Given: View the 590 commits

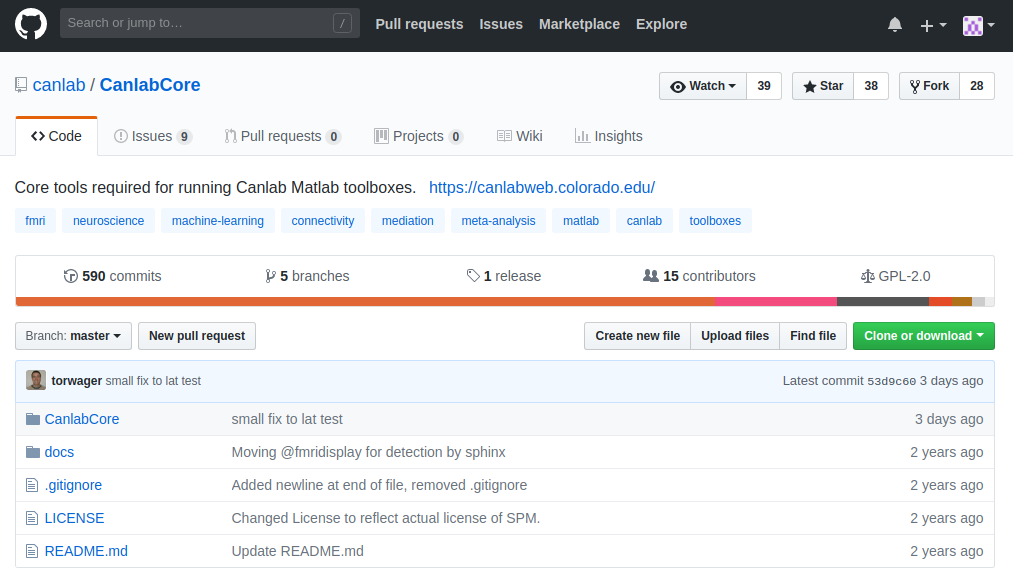Looking at the screenshot, I should pos(112,276).
